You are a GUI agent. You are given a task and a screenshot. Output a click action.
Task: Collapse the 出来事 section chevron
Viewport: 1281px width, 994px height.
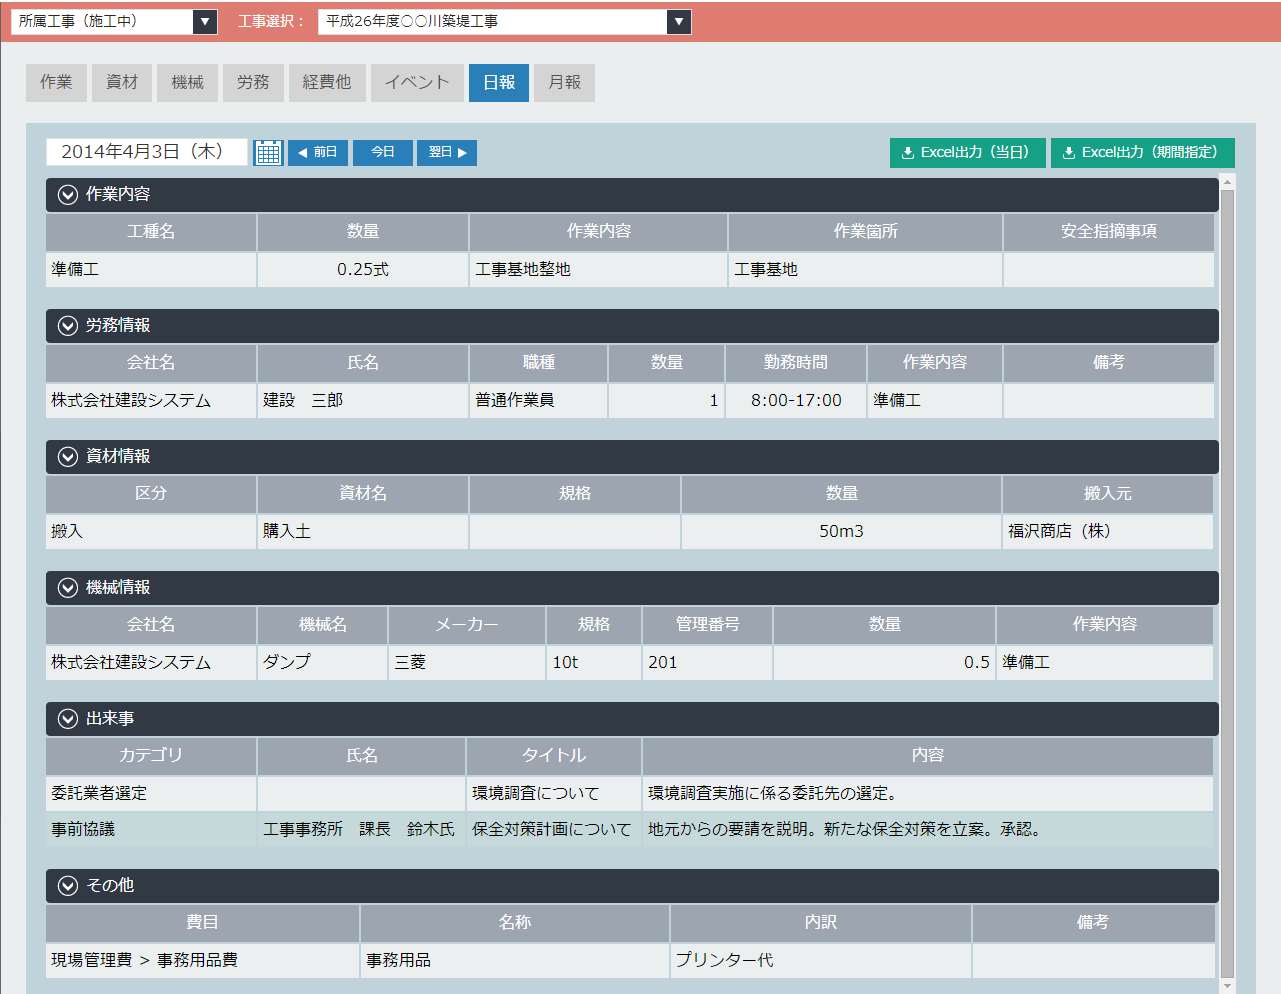click(x=68, y=719)
